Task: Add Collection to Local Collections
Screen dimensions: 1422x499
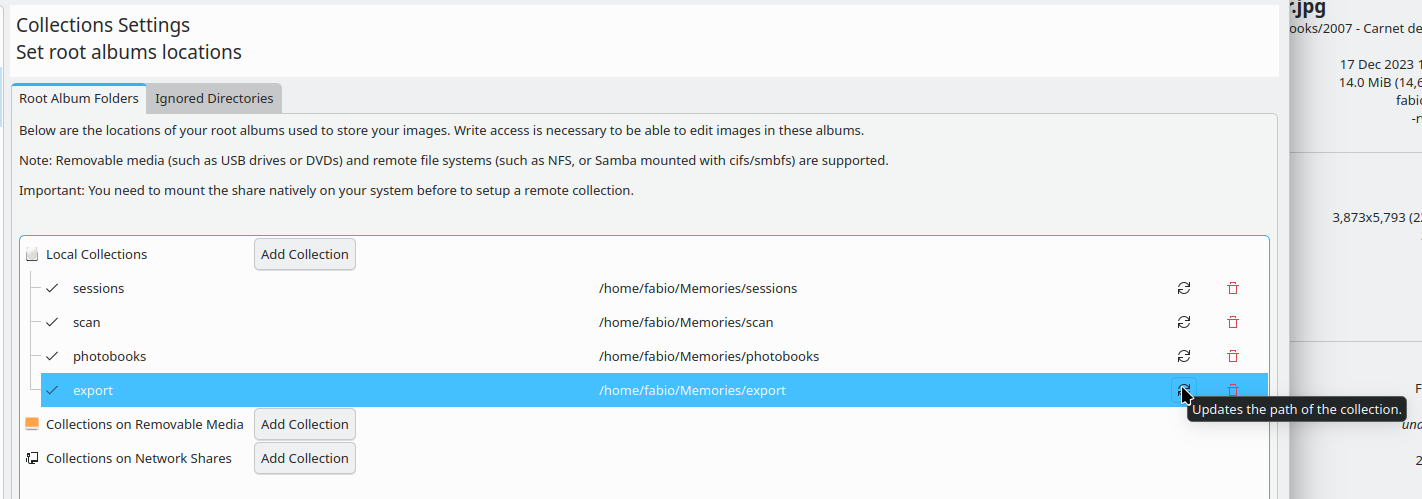Action: [305, 254]
